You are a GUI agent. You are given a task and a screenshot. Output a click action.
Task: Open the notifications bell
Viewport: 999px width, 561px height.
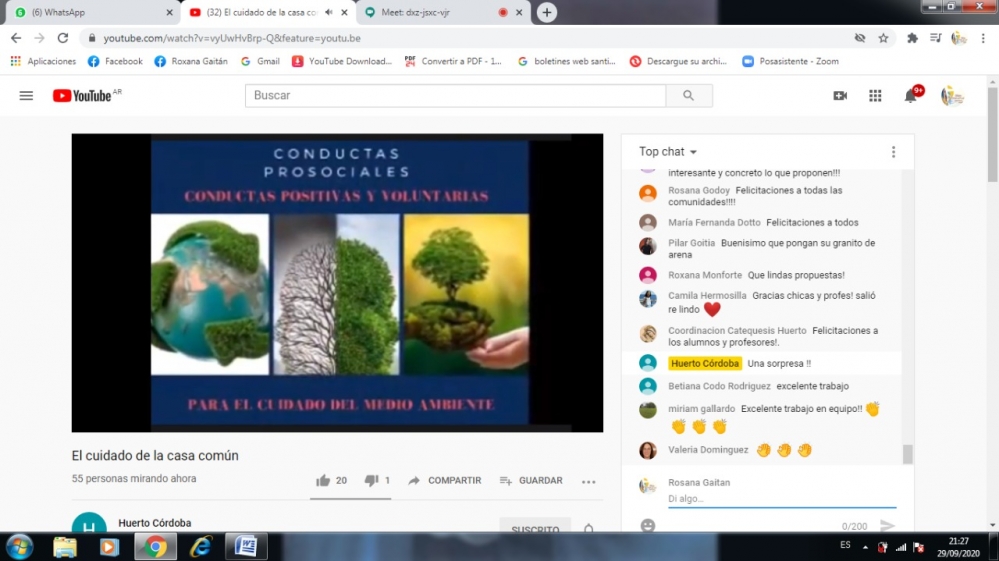tap(910, 96)
